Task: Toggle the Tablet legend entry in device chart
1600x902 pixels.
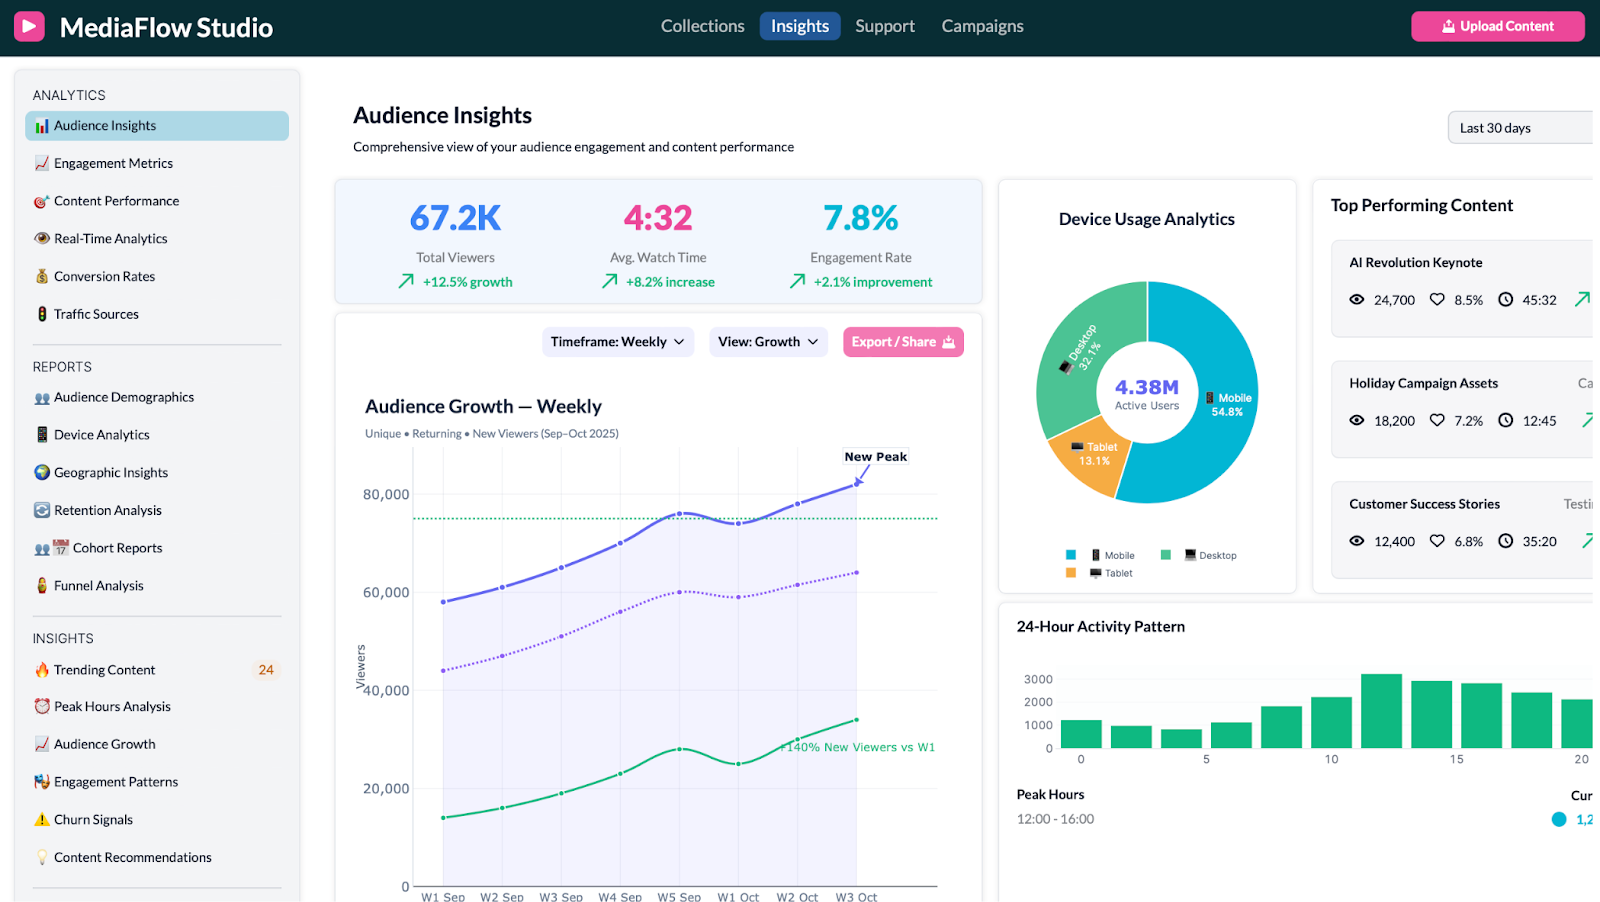Action: 1110,573
